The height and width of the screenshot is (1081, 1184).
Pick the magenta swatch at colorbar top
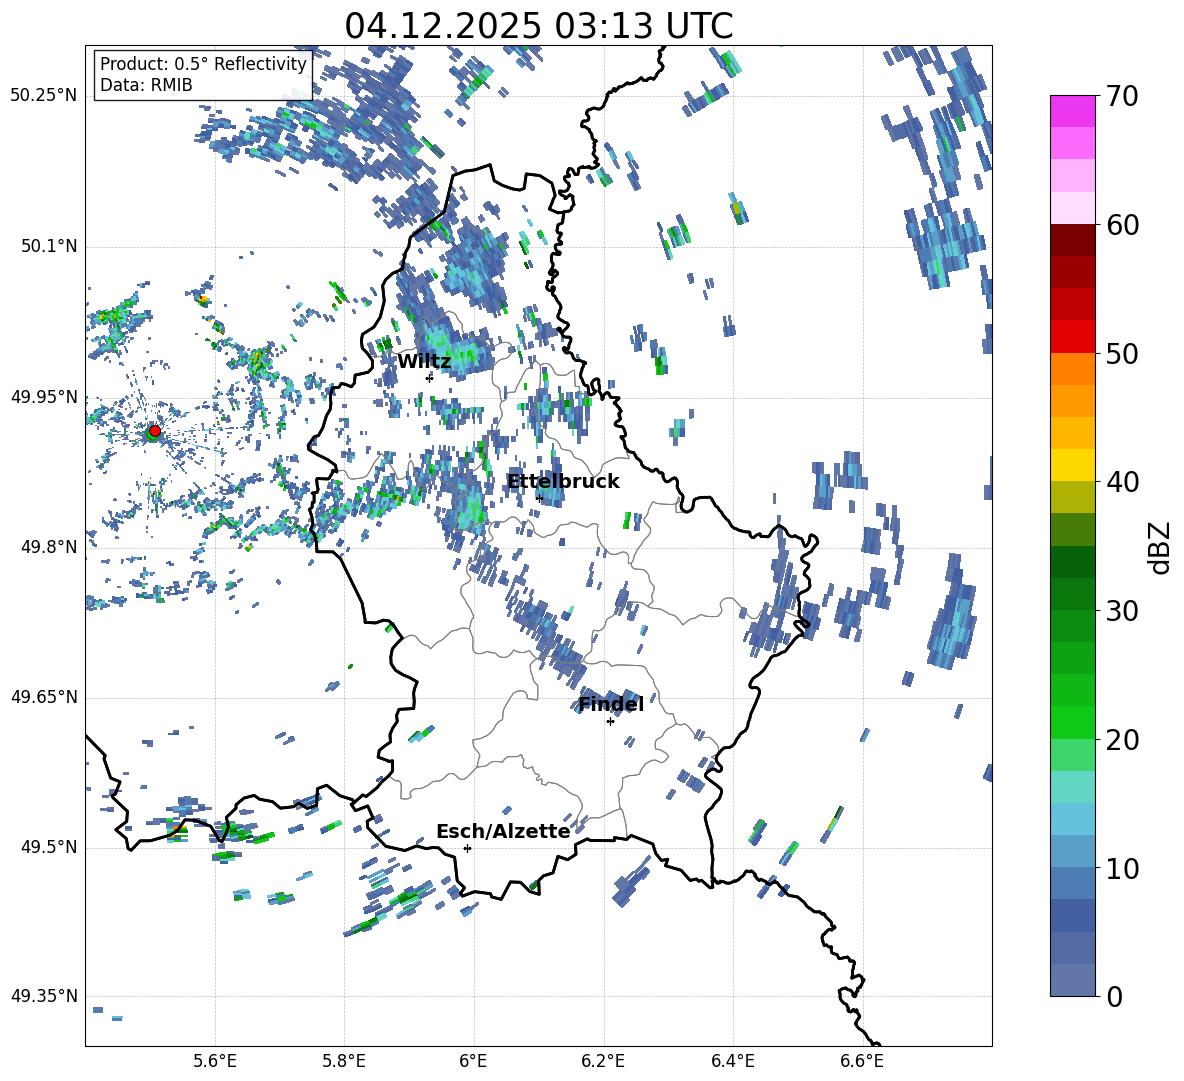pyautogui.click(x=1073, y=111)
